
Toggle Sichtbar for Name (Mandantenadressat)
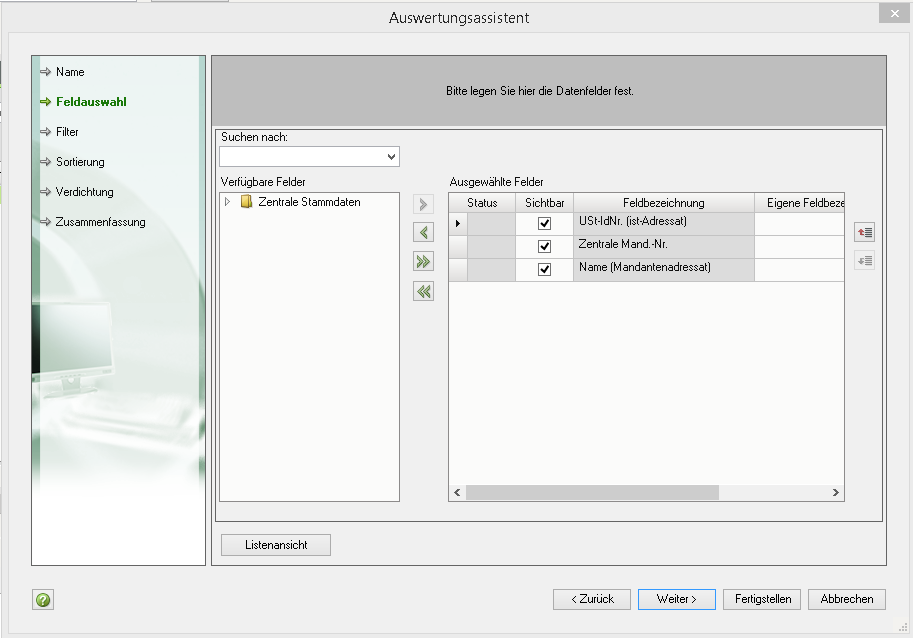click(x=544, y=270)
